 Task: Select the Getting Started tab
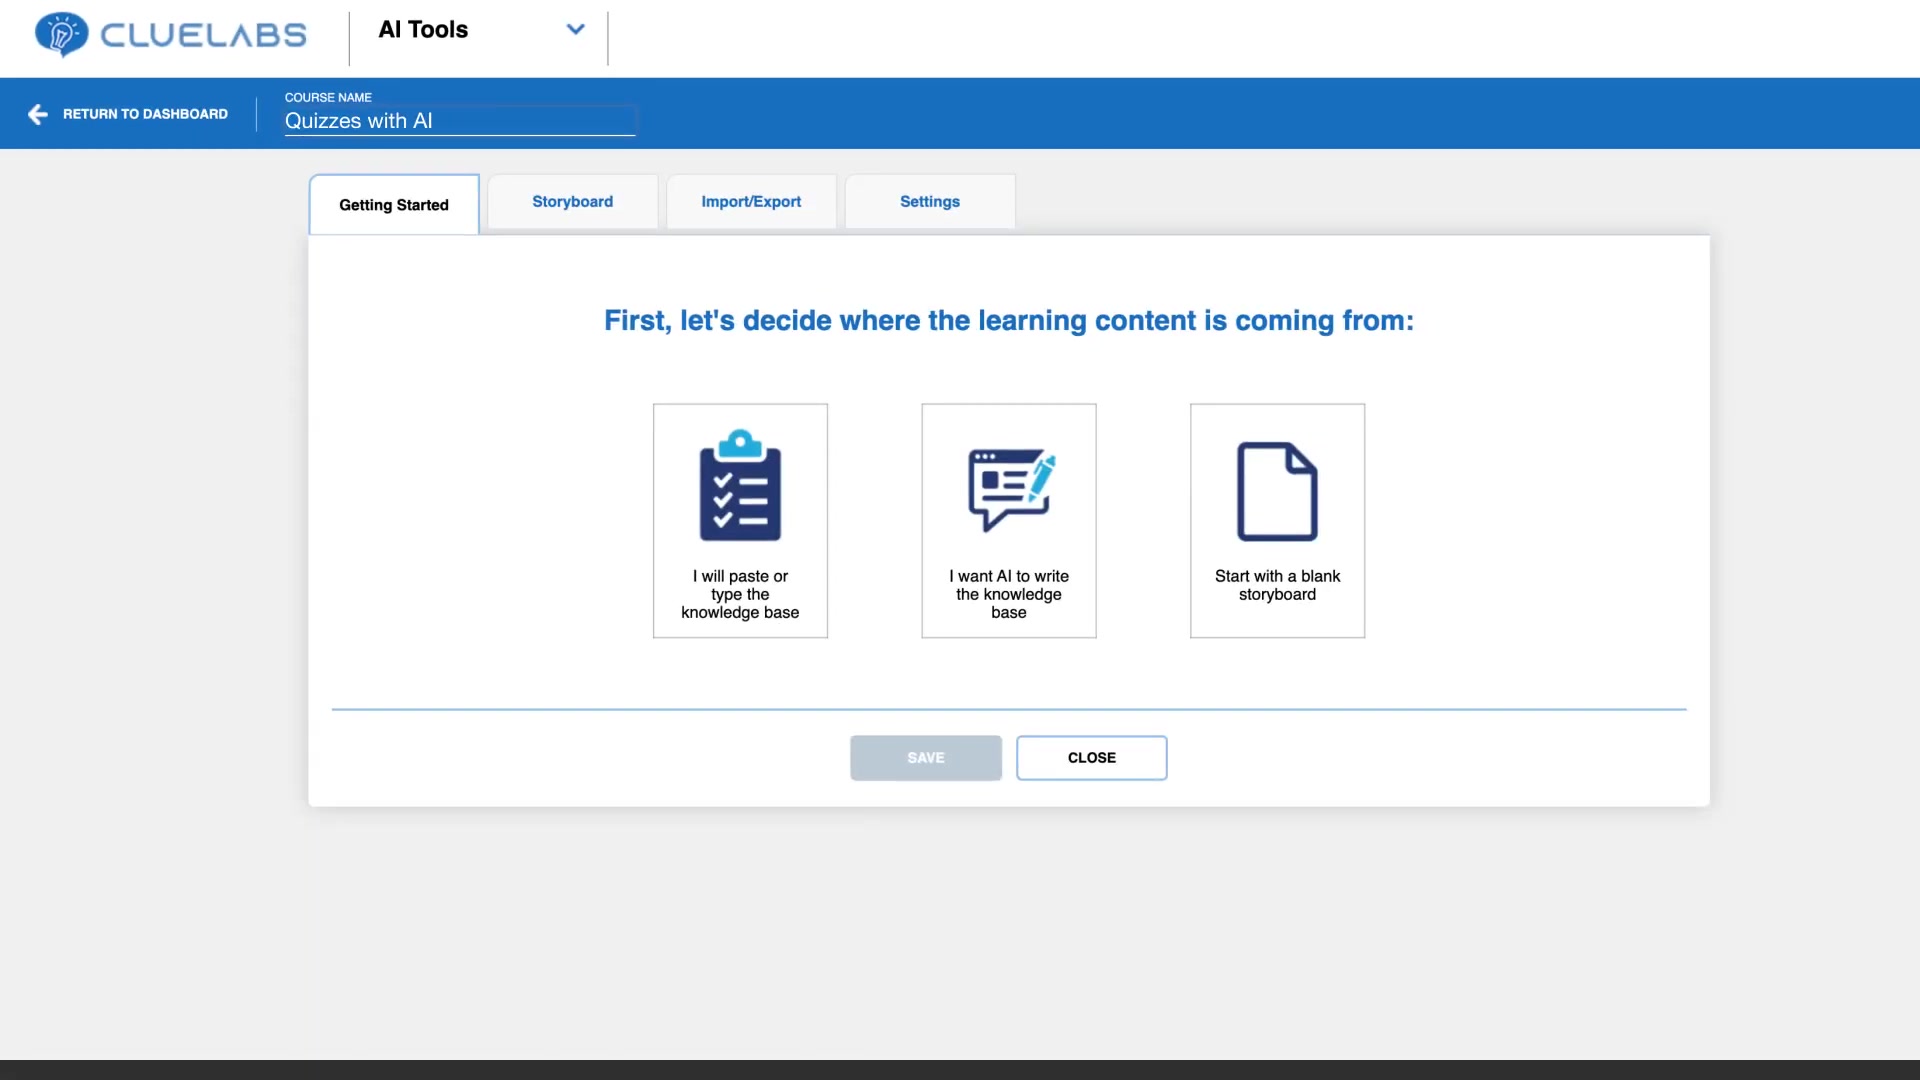394,204
